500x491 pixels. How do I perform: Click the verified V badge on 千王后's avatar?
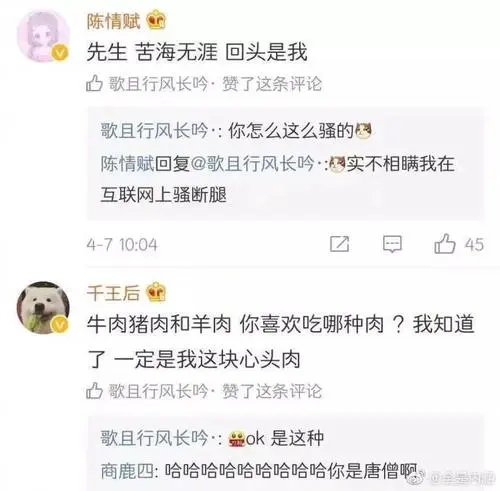click(60, 324)
